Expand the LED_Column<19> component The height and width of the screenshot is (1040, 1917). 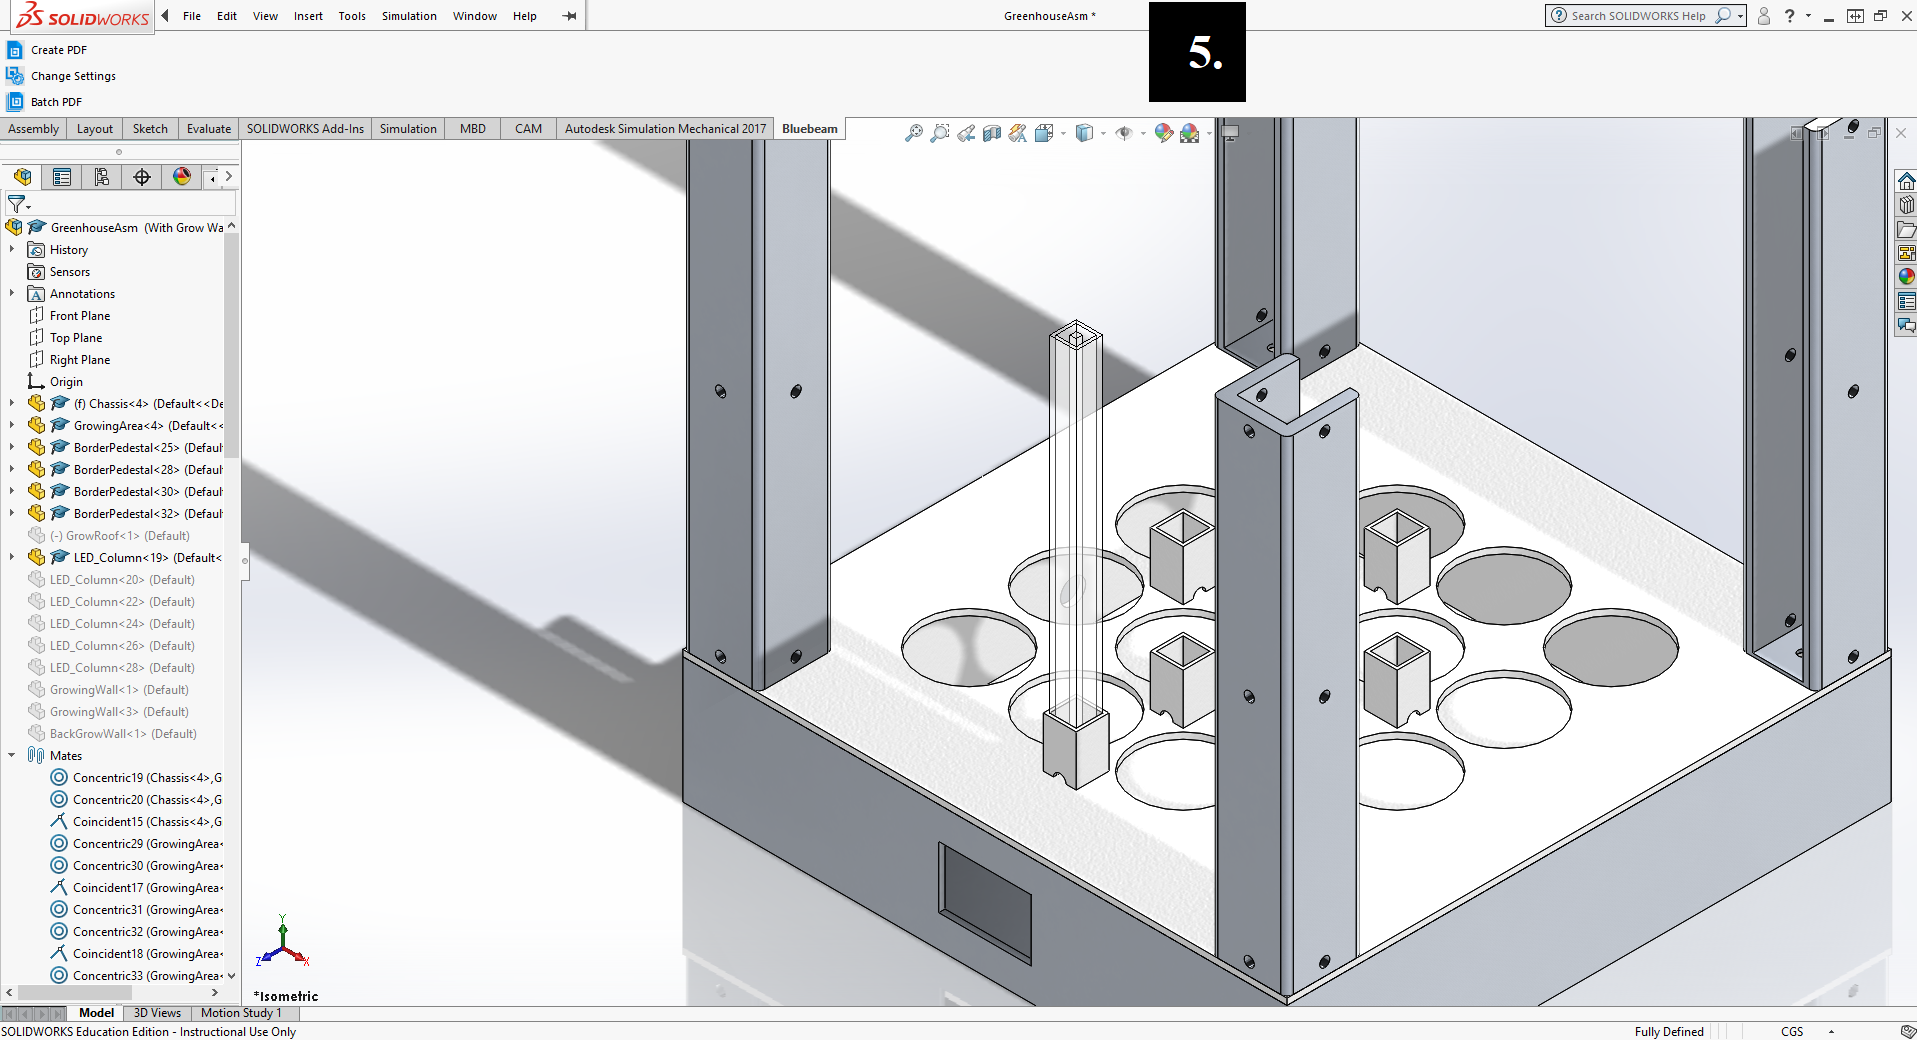pos(12,558)
